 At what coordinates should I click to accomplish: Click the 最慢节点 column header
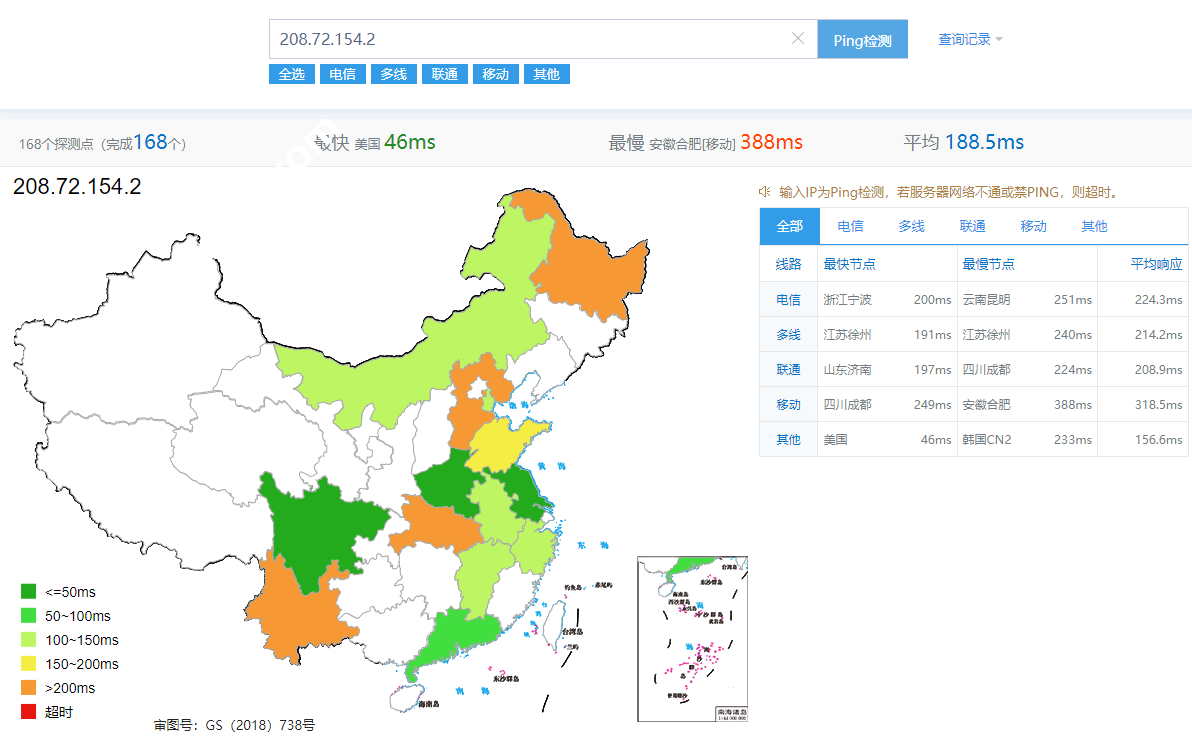point(988,264)
